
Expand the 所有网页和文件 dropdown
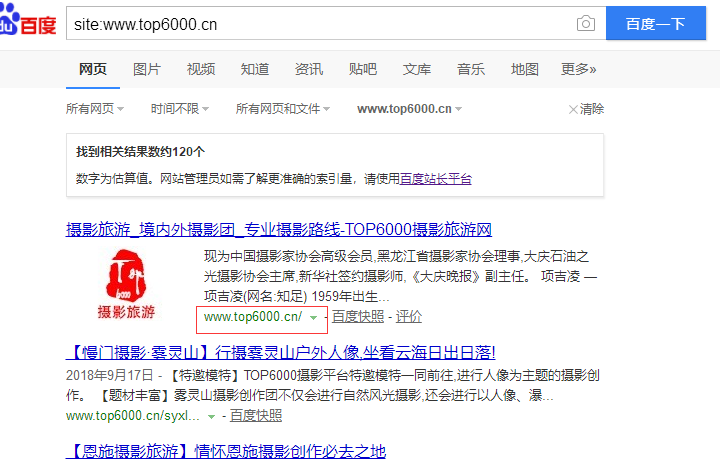284,108
